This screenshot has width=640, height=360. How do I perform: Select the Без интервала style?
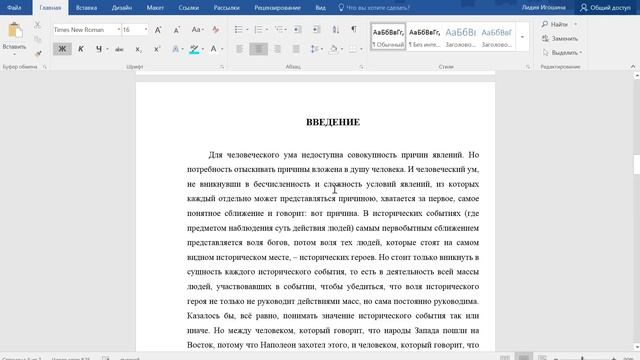pos(424,36)
